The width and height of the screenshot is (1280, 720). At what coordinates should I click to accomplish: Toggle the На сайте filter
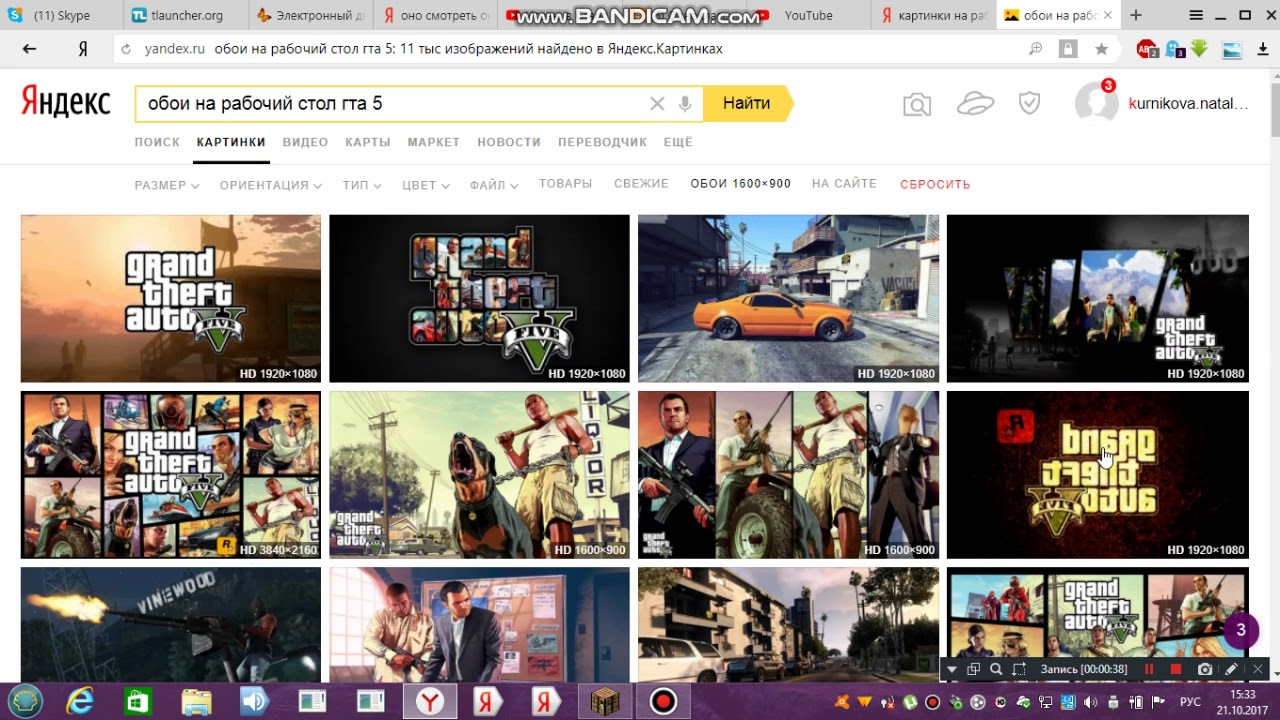(x=844, y=184)
